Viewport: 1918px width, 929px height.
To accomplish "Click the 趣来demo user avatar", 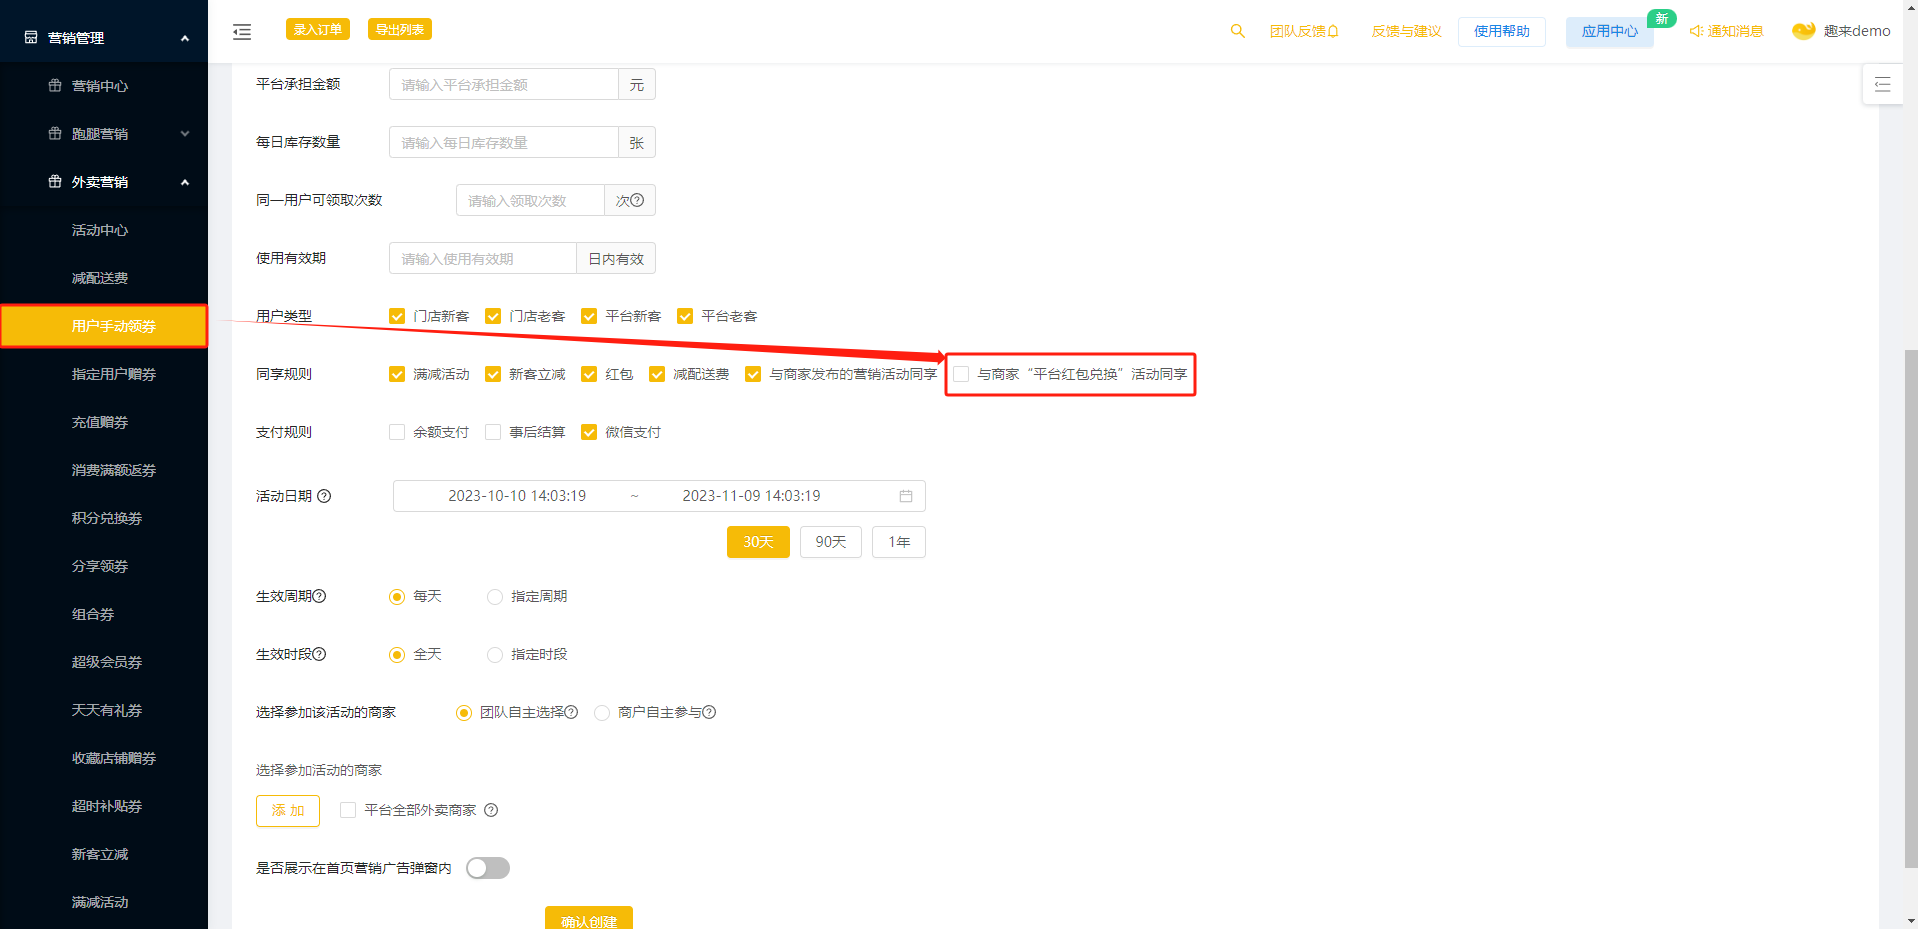I will click(1803, 31).
